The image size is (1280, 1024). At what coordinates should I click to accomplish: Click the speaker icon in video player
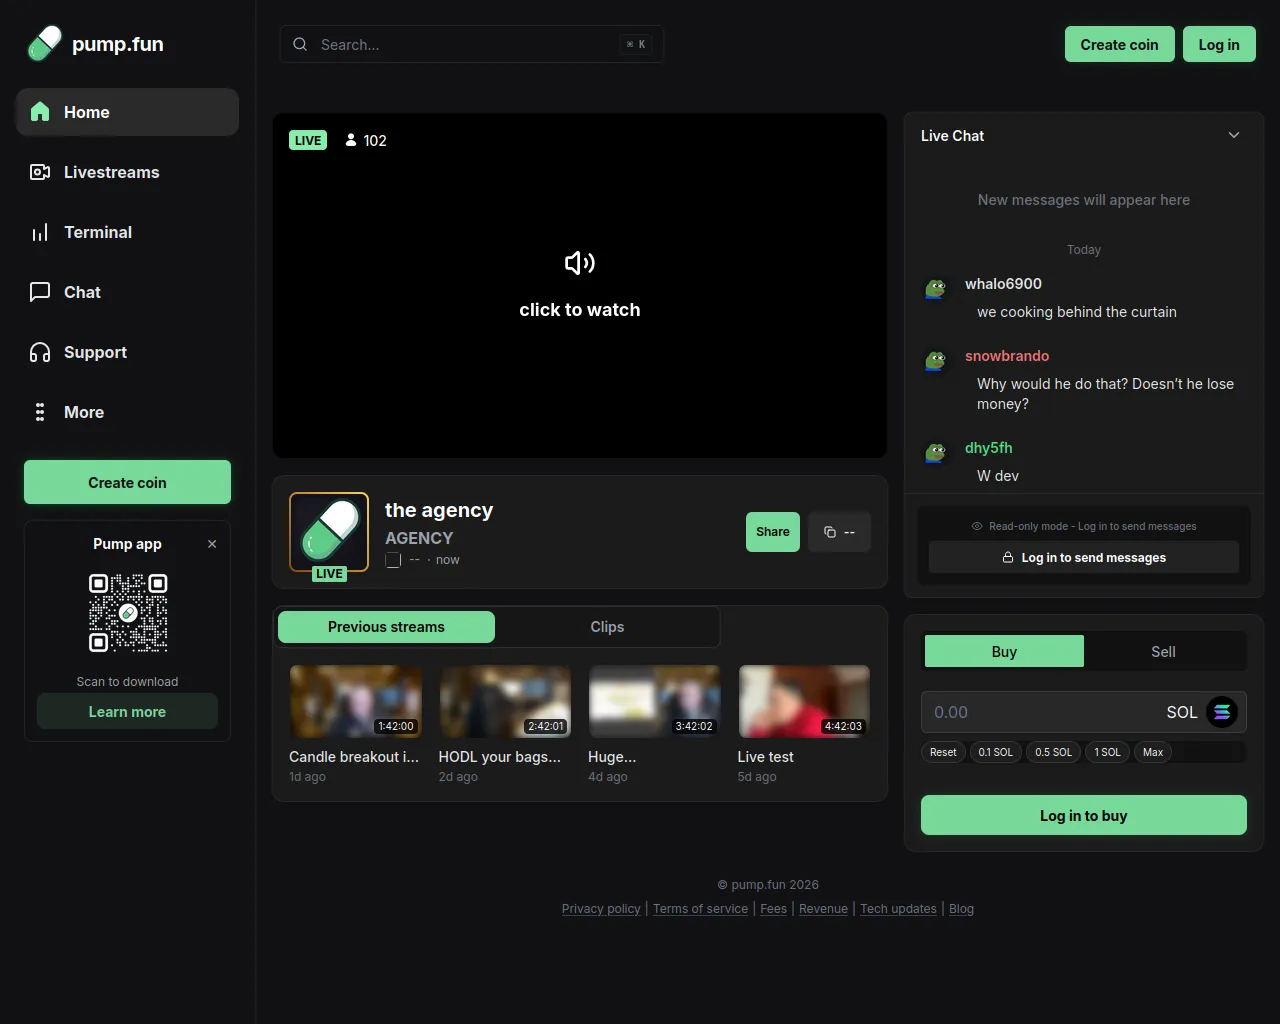pos(580,263)
